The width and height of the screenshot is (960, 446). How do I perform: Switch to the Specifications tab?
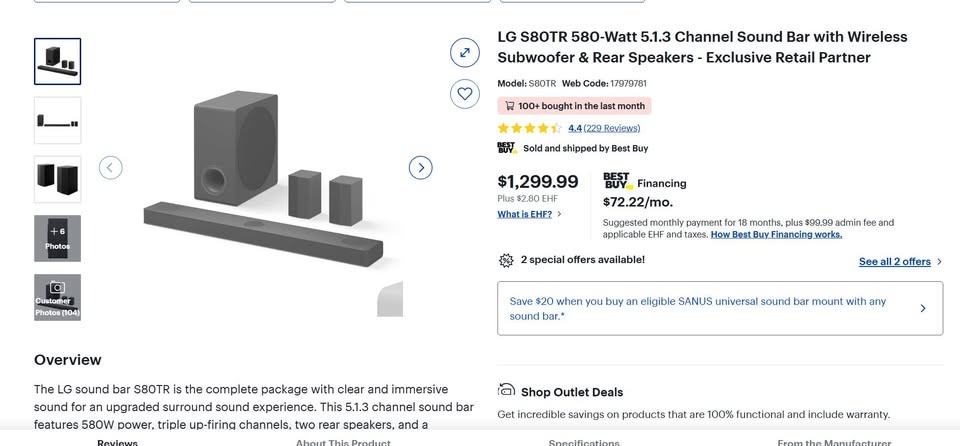584,442
